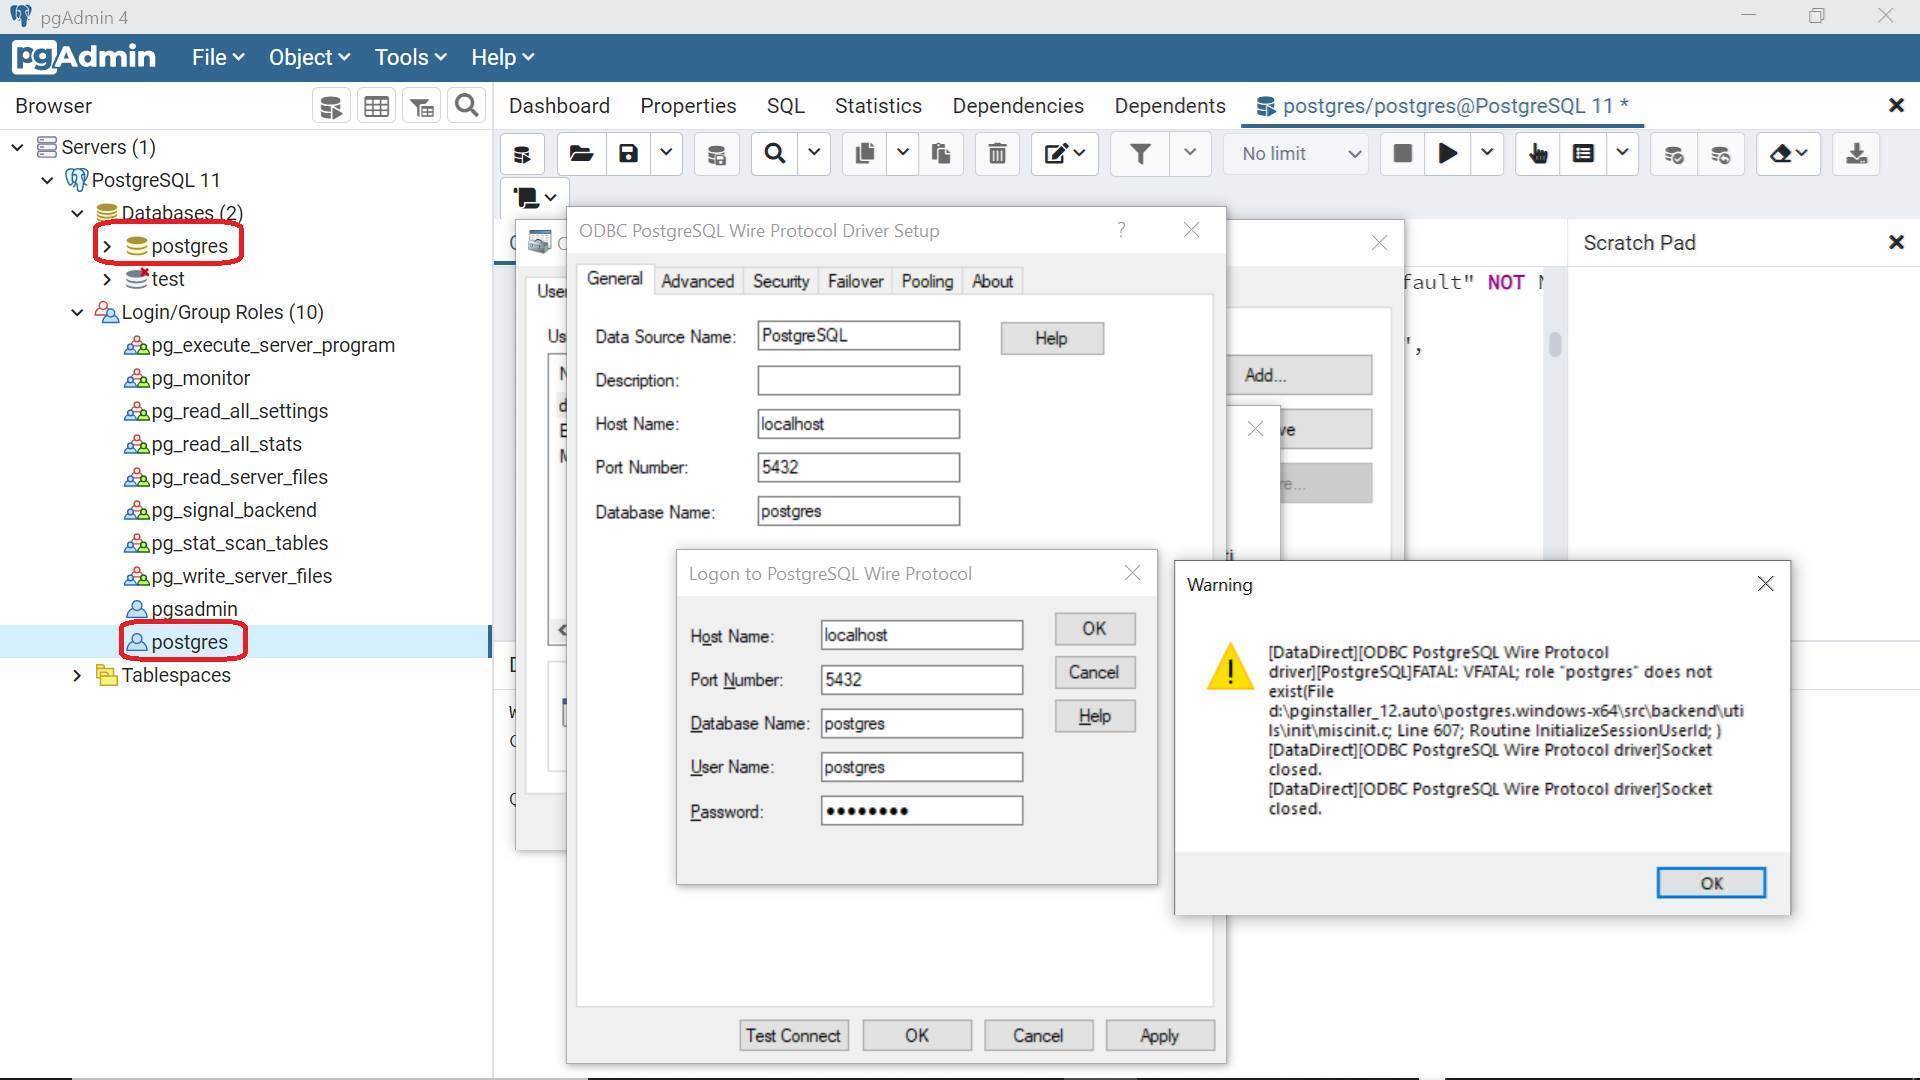Click the Execute query play button
This screenshot has width=1920, height=1080.
pyautogui.click(x=1447, y=154)
